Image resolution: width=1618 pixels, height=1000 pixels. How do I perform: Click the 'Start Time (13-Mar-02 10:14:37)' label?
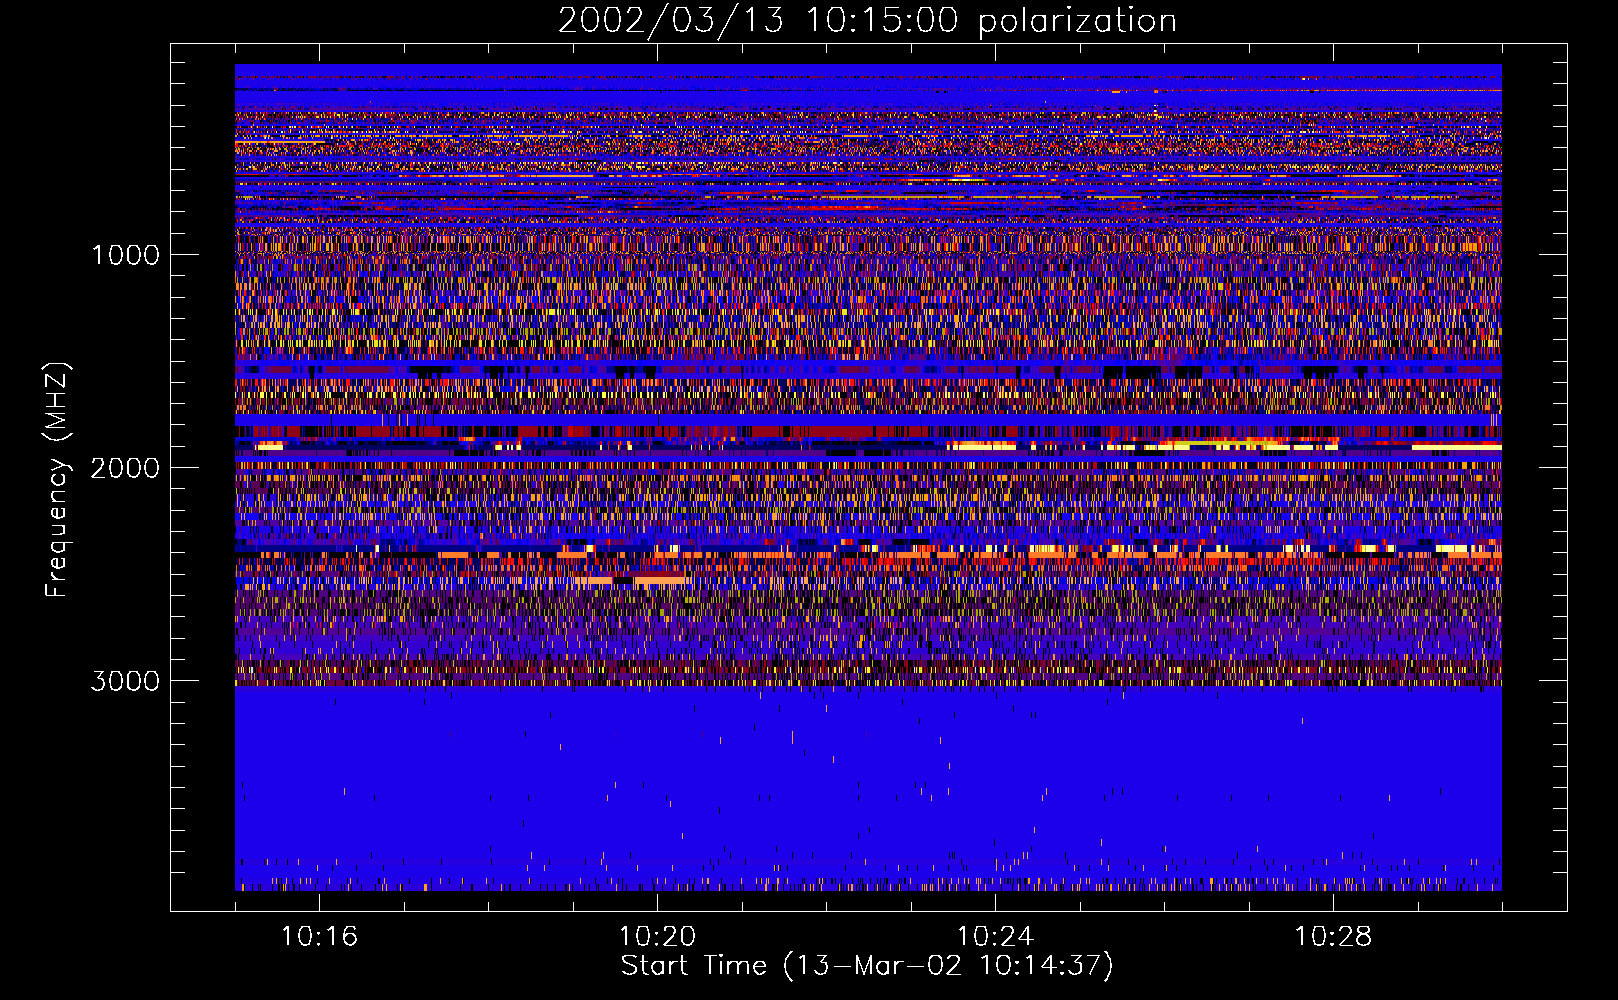[x=867, y=966]
